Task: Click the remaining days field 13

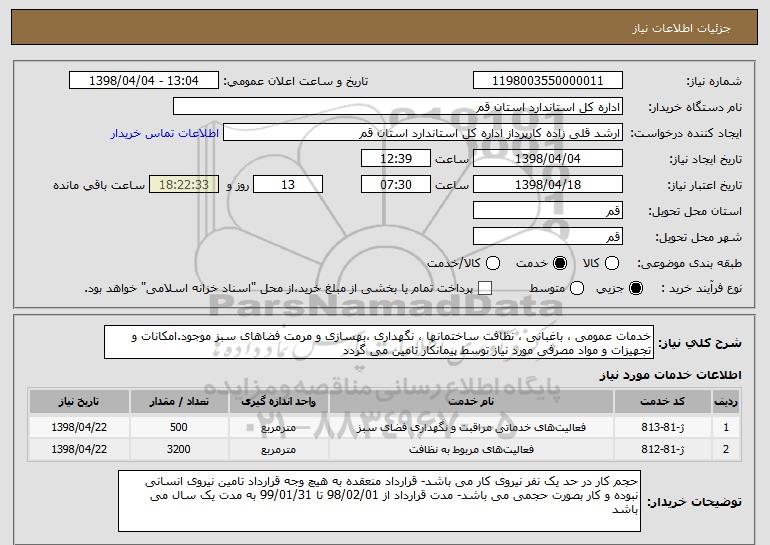Action: click(x=288, y=185)
